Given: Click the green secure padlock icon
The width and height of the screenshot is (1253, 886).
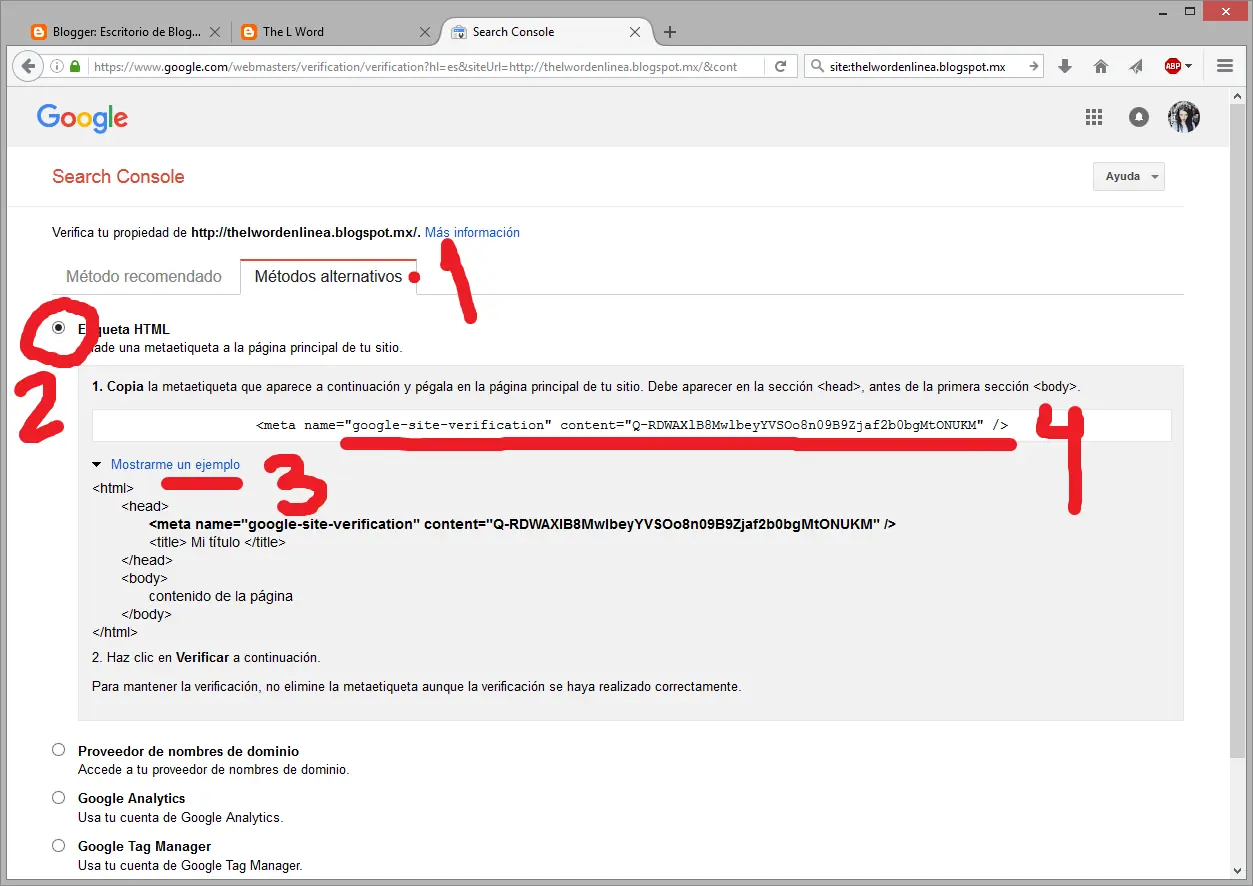Looking at the screenshot, I should point(75,67).
